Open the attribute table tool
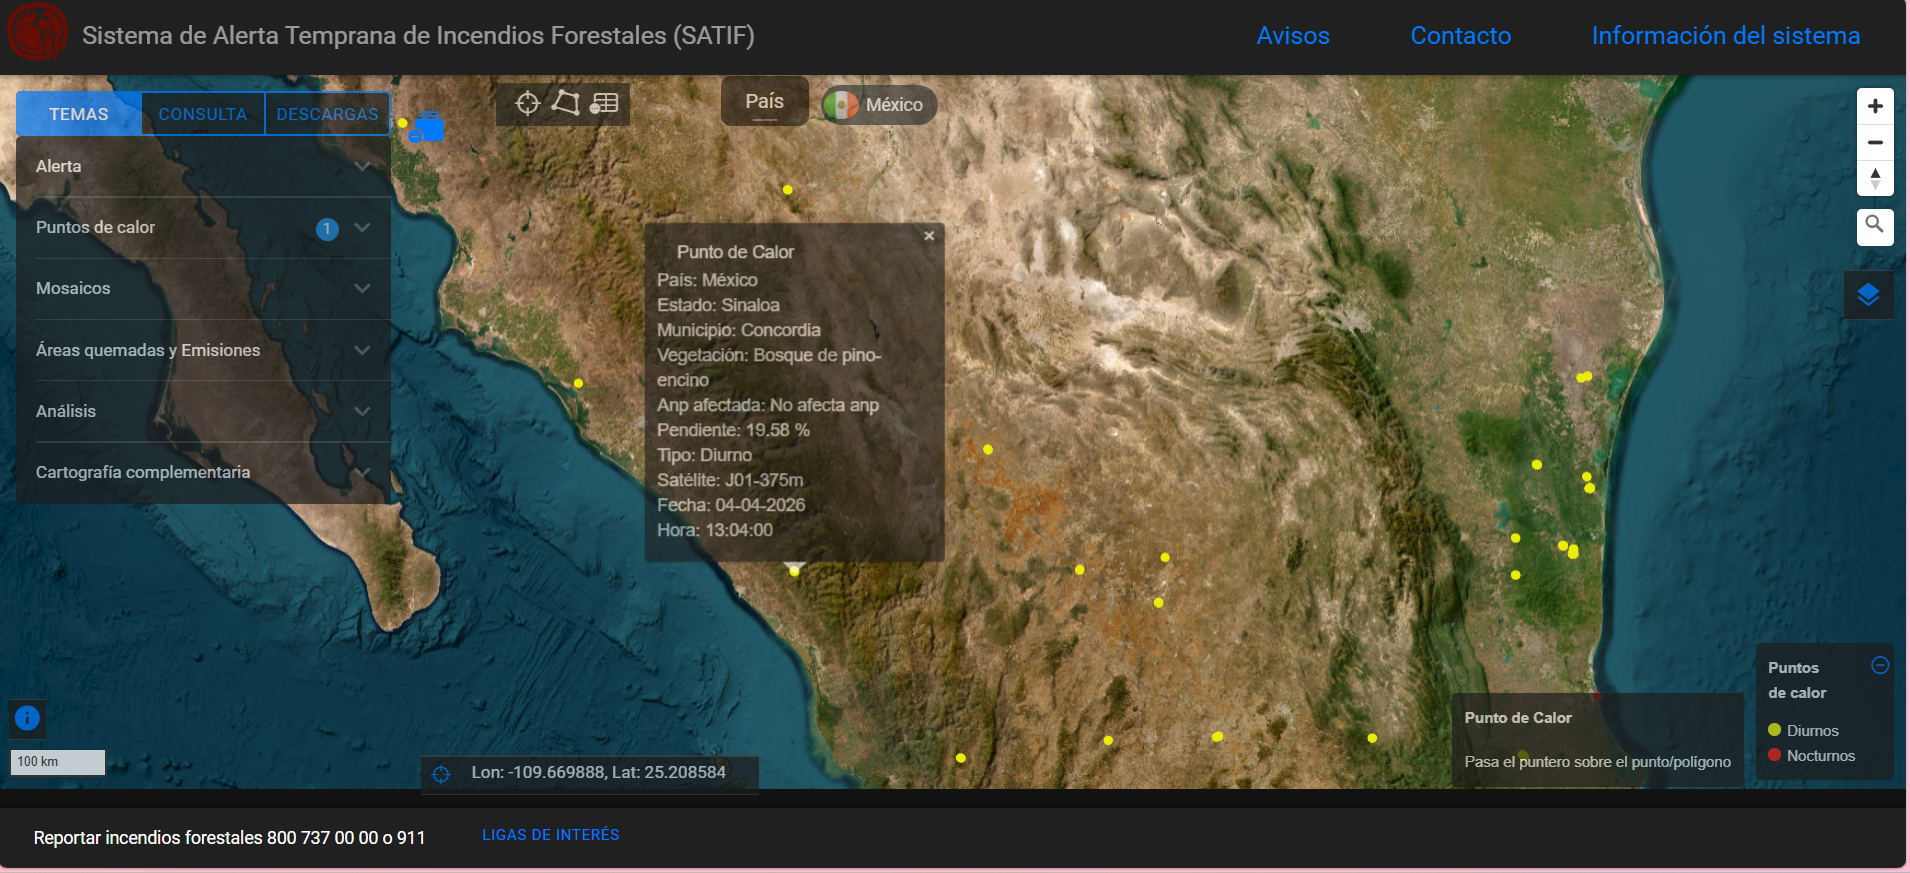 (605, 103)
